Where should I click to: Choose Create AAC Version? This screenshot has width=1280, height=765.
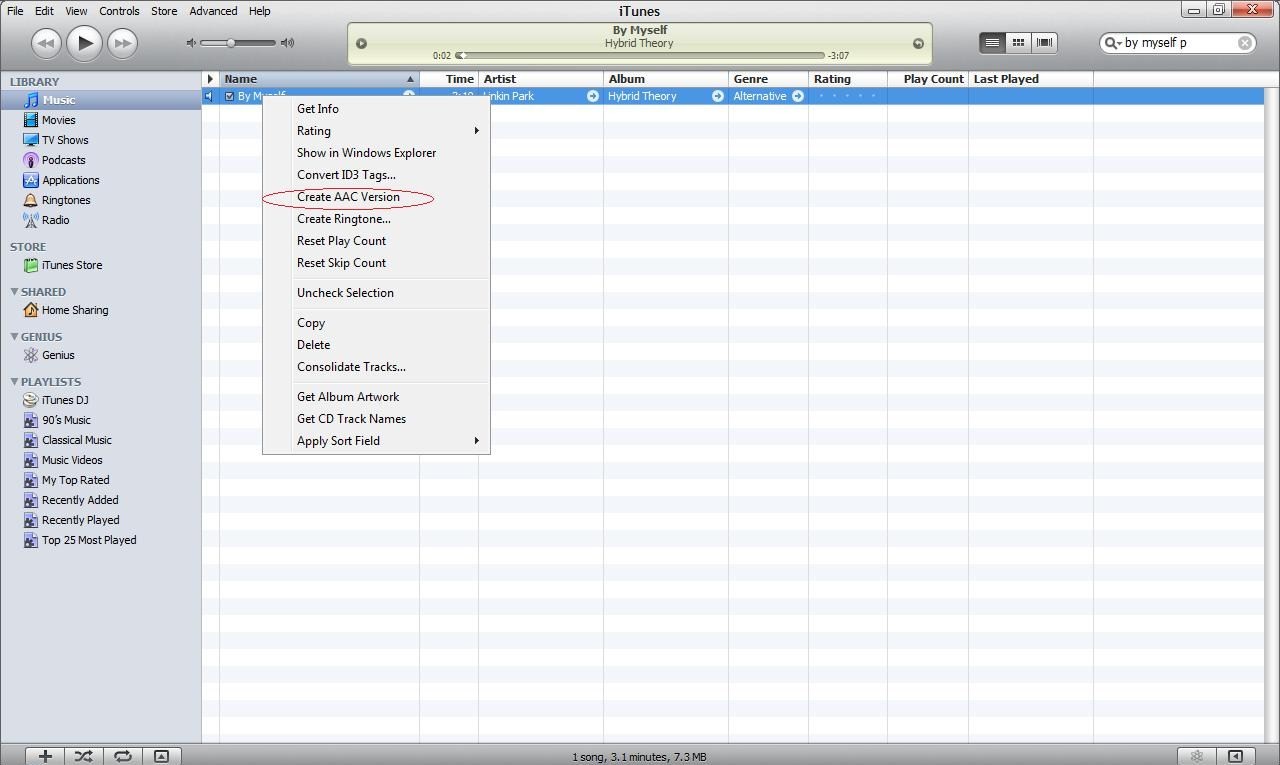tap(376, 197)
